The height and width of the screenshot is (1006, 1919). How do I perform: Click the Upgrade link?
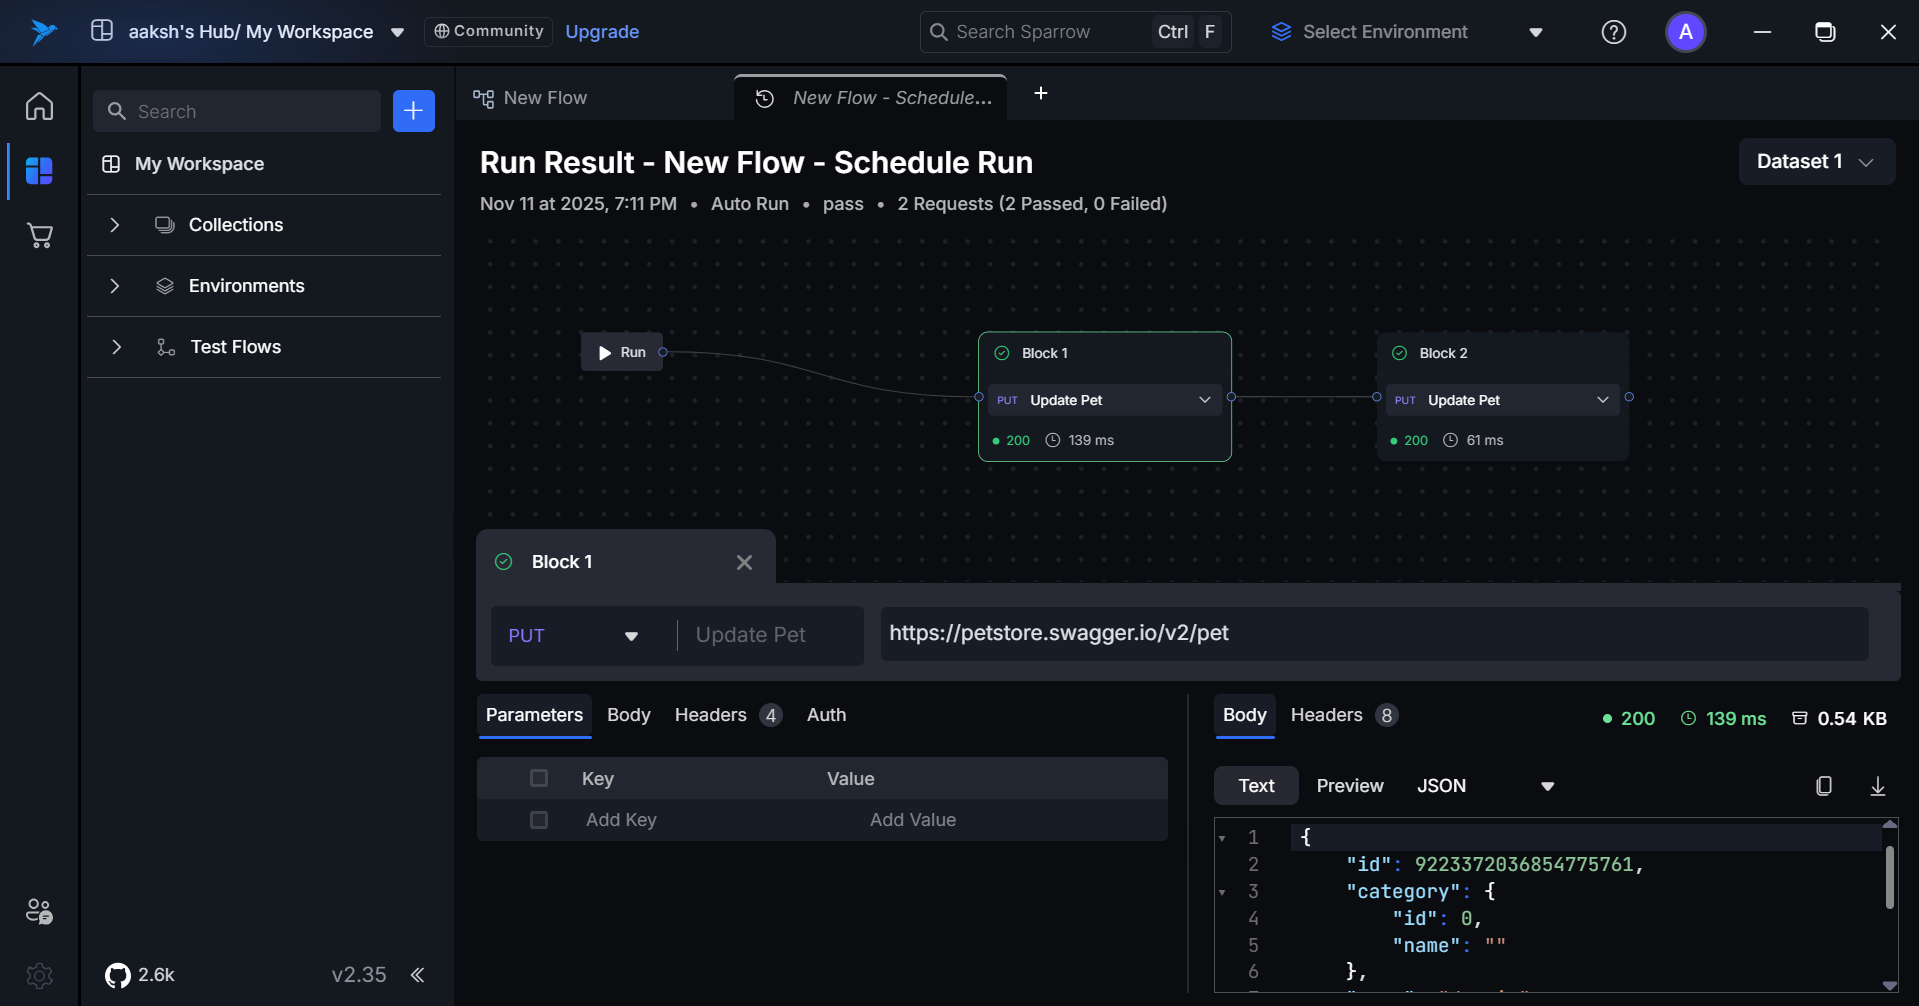tap(602, 32)
